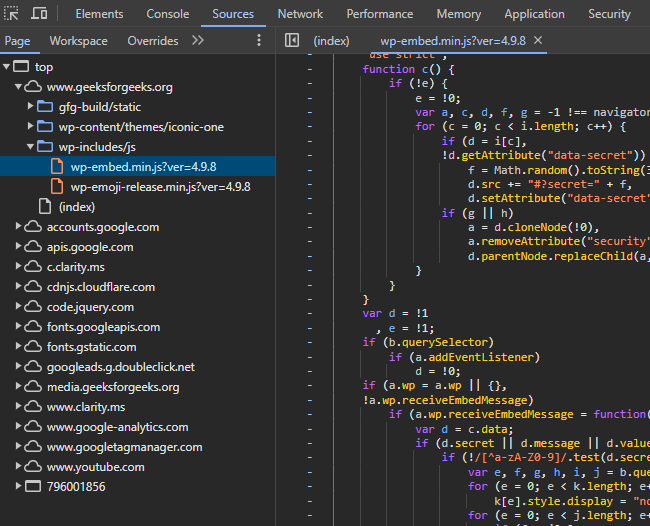
Task: Switch to the (index) editor tab
Action: 331,41
